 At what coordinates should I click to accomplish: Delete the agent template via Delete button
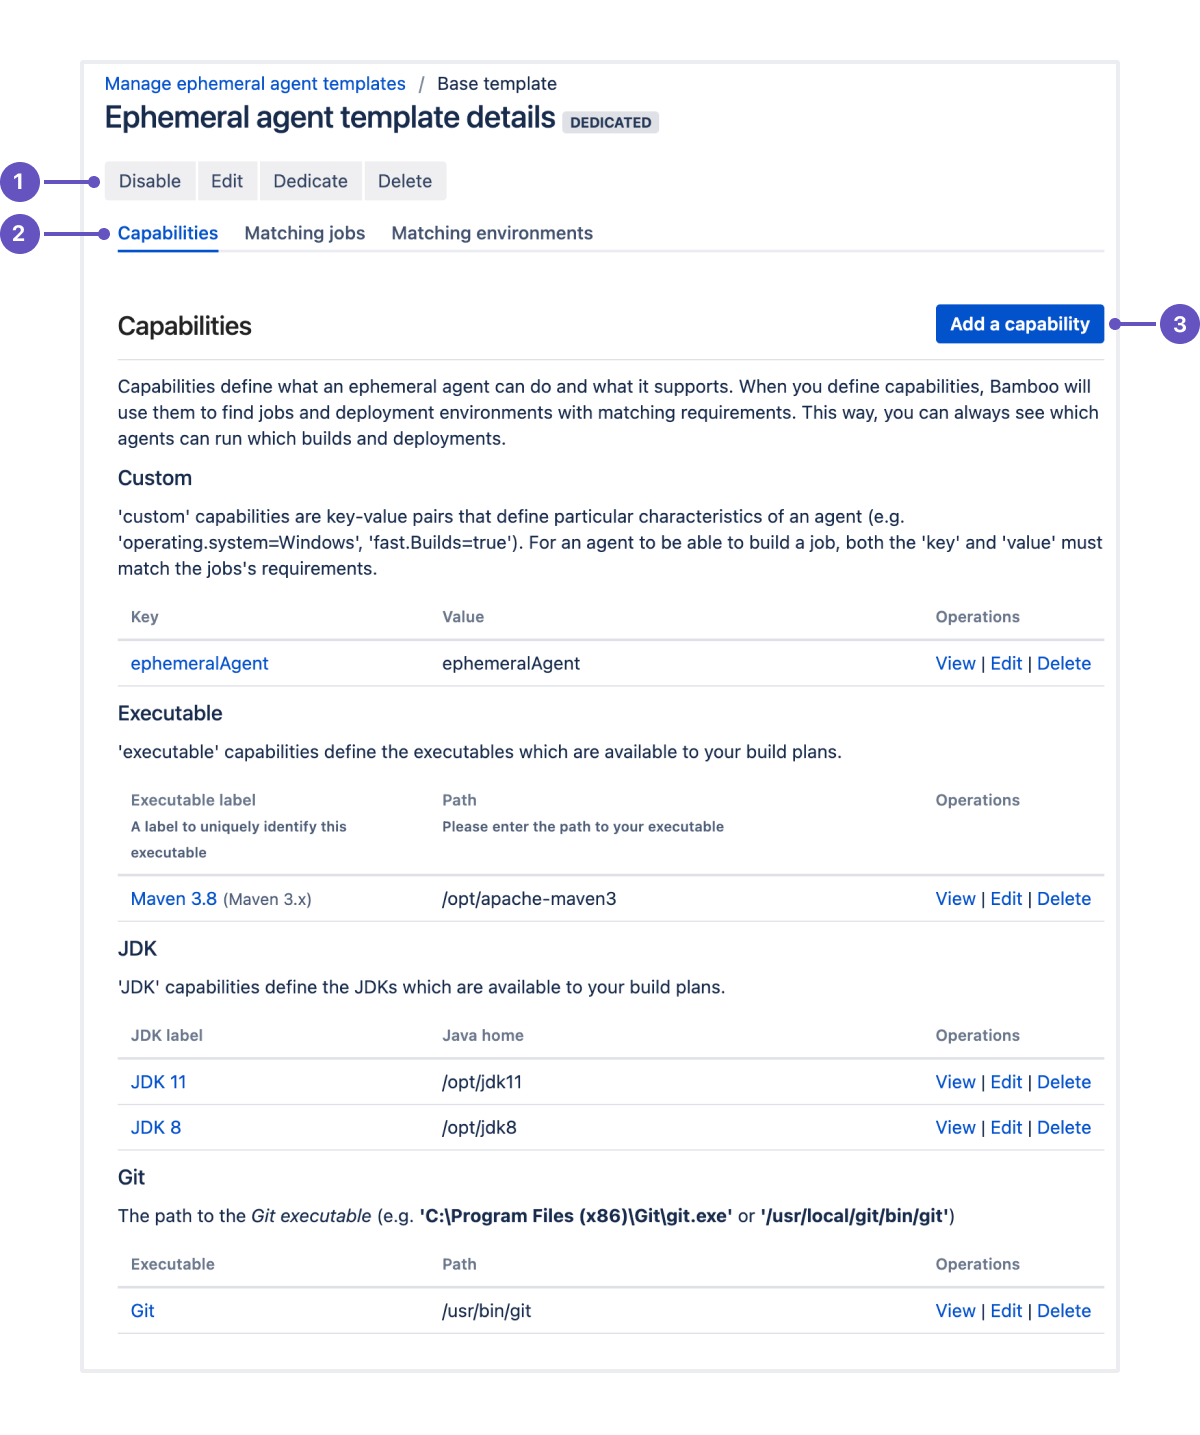405,181
